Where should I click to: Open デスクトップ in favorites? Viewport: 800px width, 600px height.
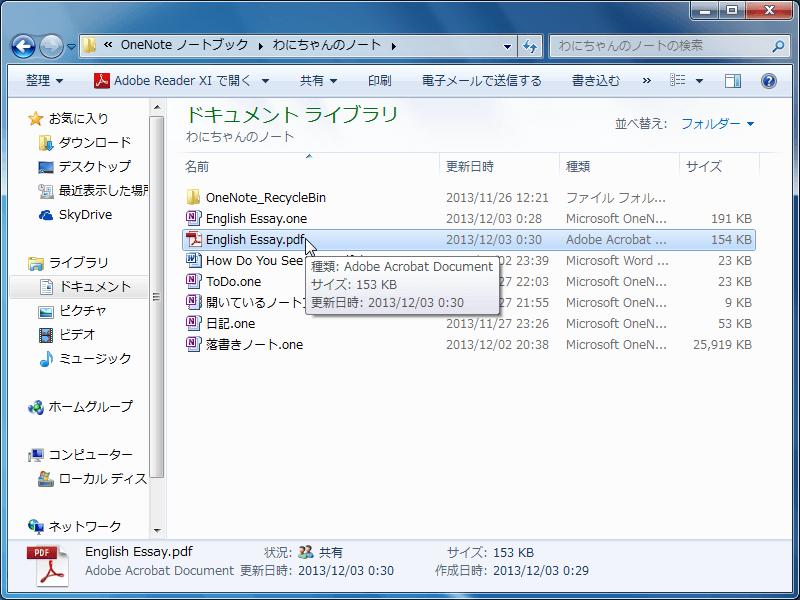click(85, 166)
